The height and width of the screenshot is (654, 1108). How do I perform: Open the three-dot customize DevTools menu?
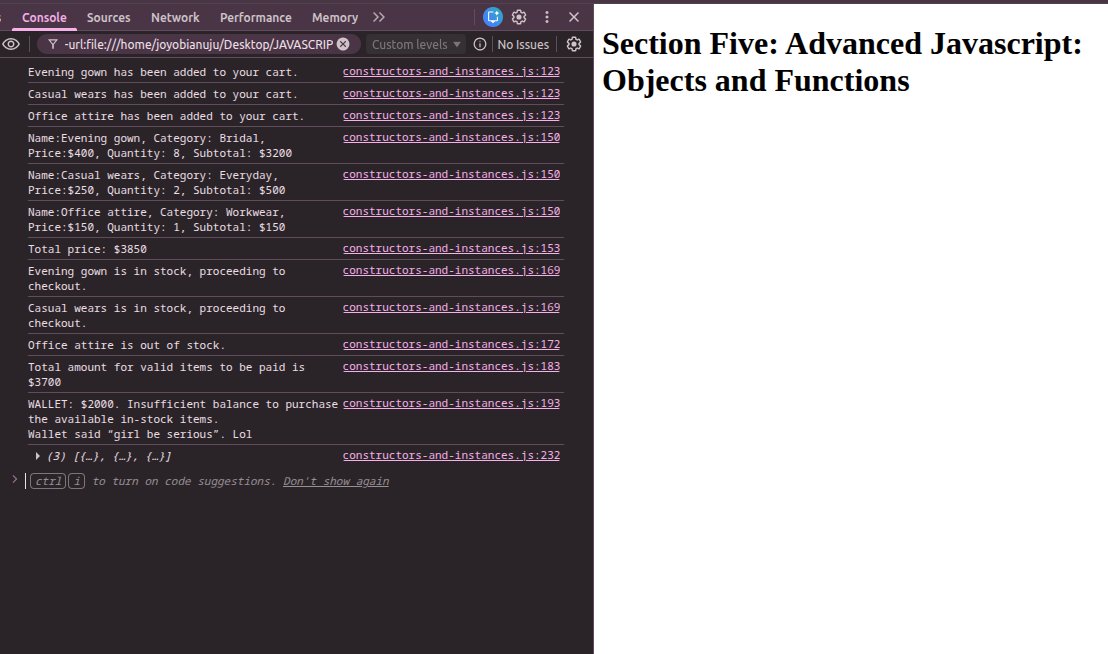click(546, 17)
